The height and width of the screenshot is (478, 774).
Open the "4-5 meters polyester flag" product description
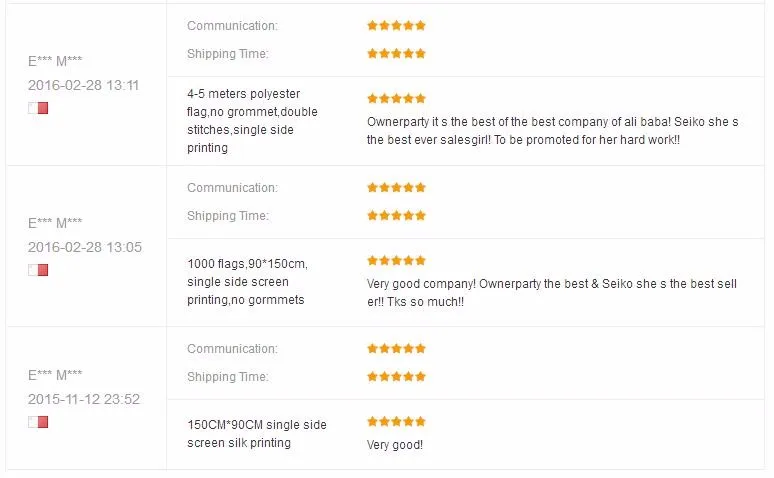[252, 121]
